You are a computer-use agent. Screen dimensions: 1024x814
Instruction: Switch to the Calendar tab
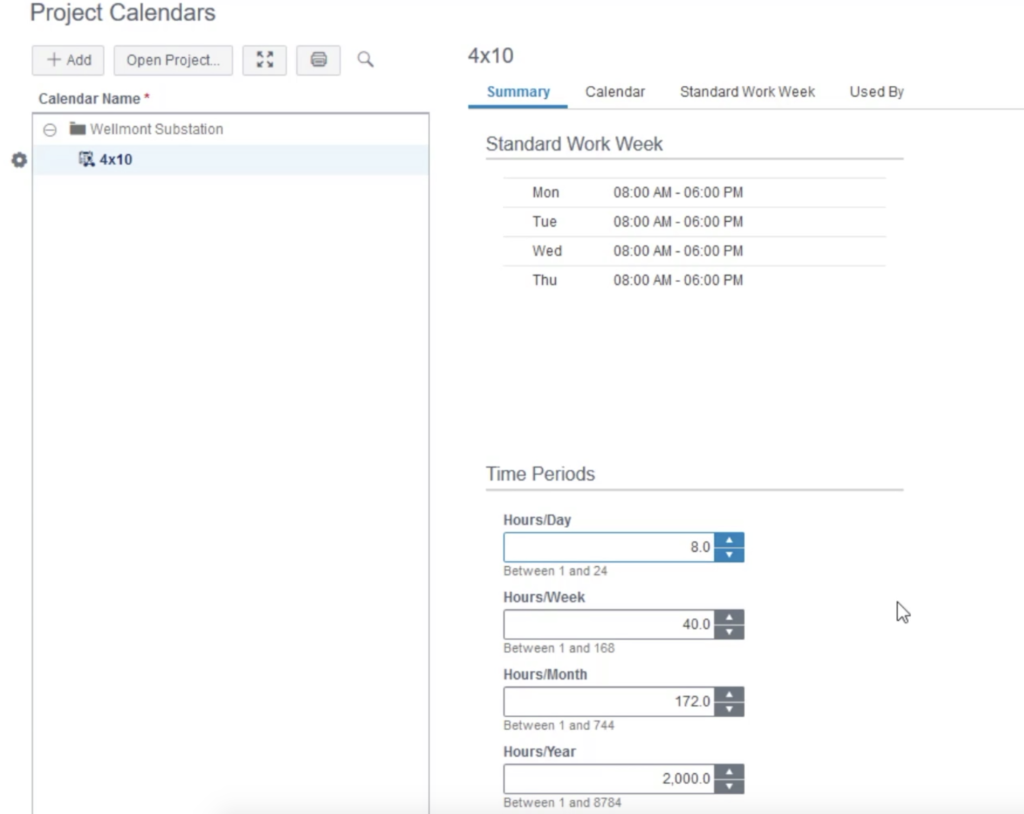point(615,91)
